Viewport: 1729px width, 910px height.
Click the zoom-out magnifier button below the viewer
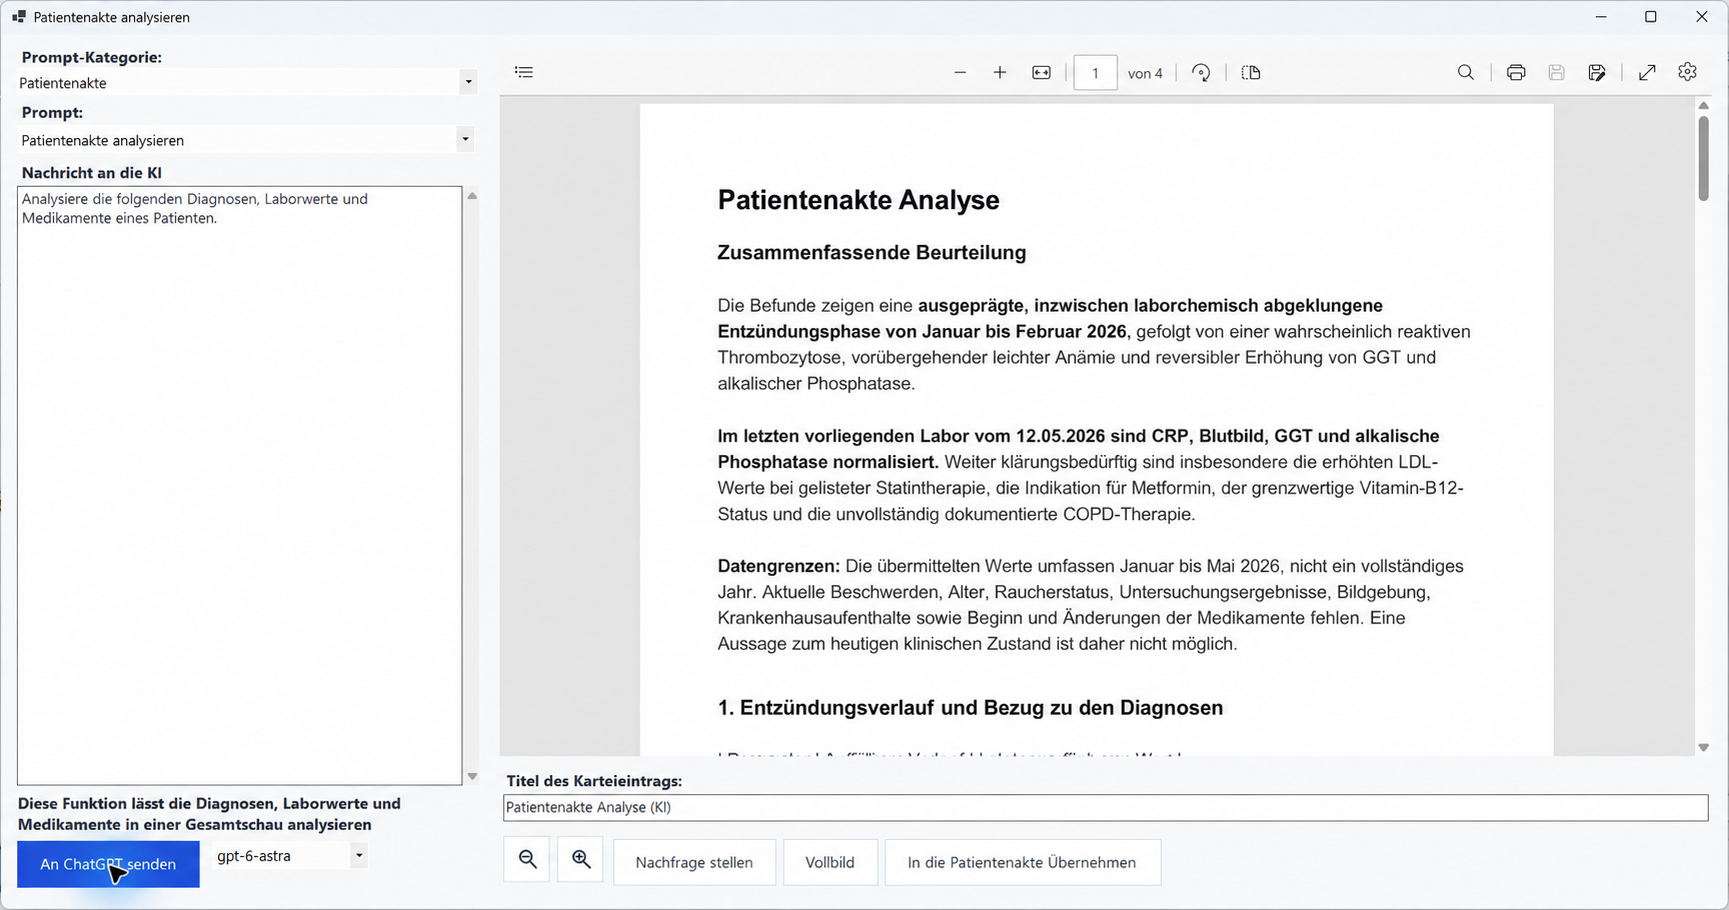point(527,860)
